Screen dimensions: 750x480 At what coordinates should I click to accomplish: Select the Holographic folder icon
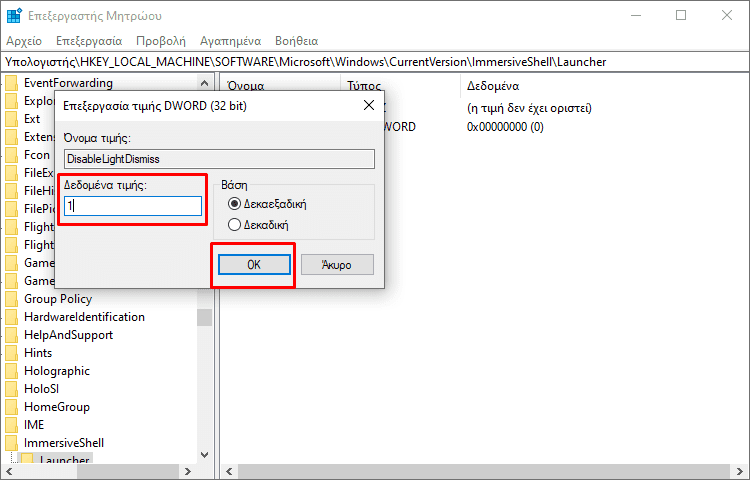pos(11,371)
